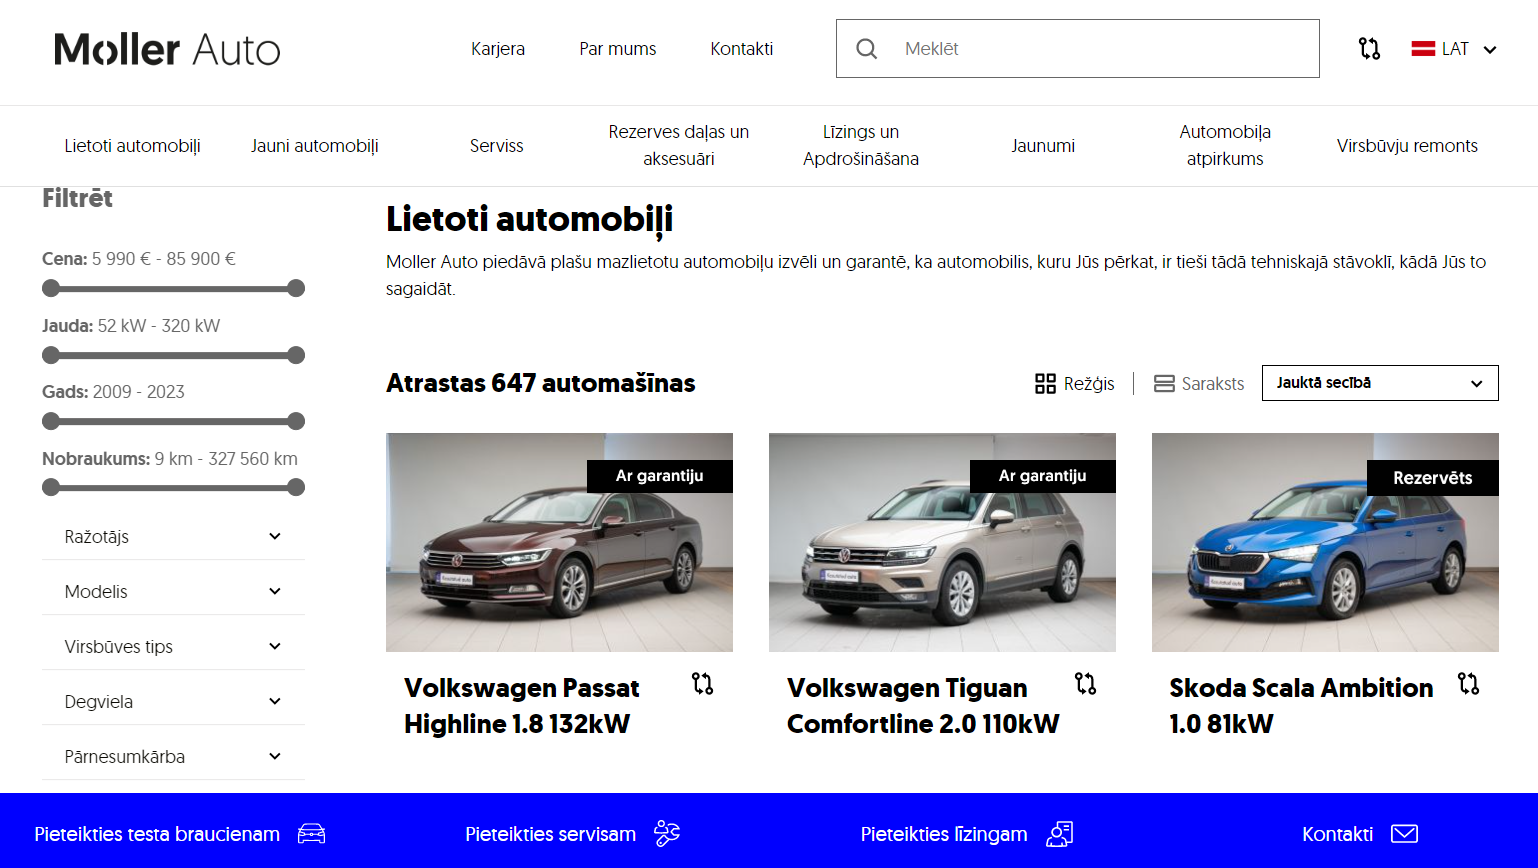1538x868 pixels.
Task: Open the blue Skoda Scala photo
Action: [x=1325, y=542]
